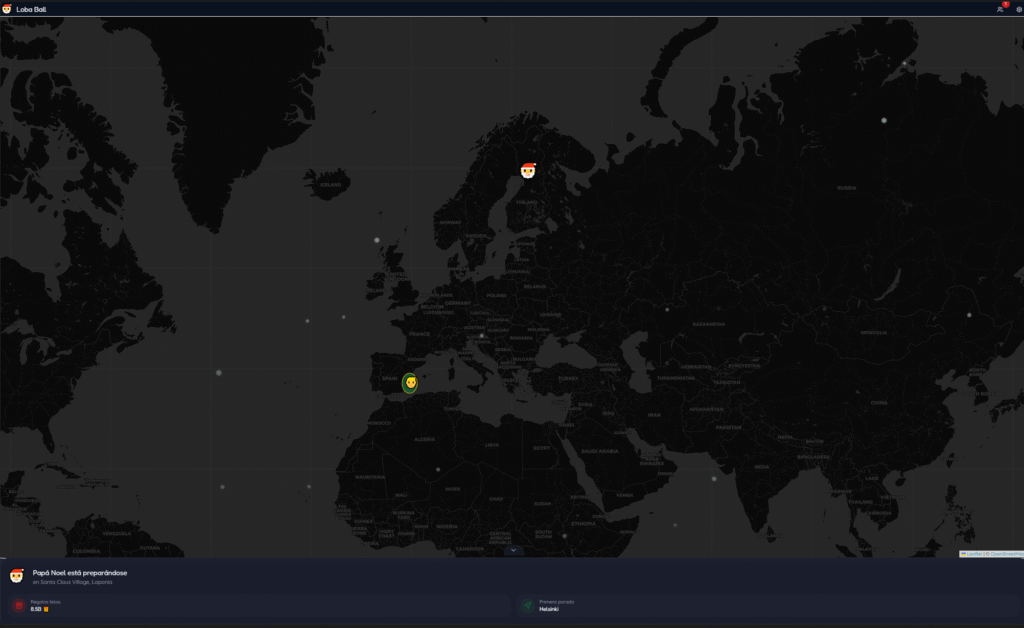The image size is (1024, 628).
Task: Click the Algeria label on map
Action: point(425,439)
